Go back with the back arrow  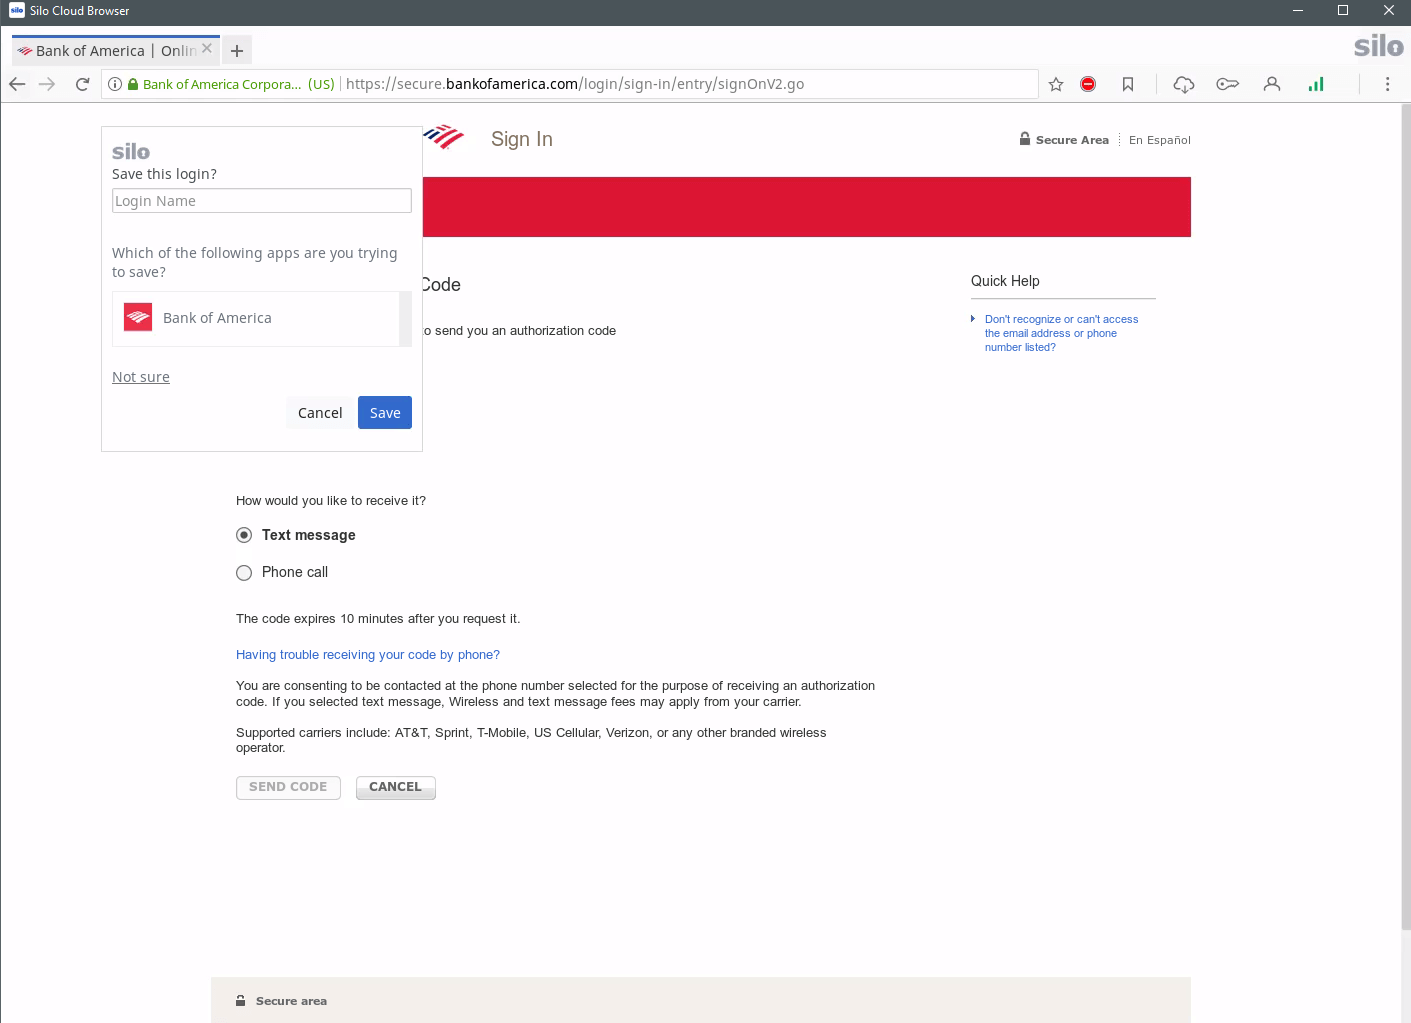click(17, 84)
